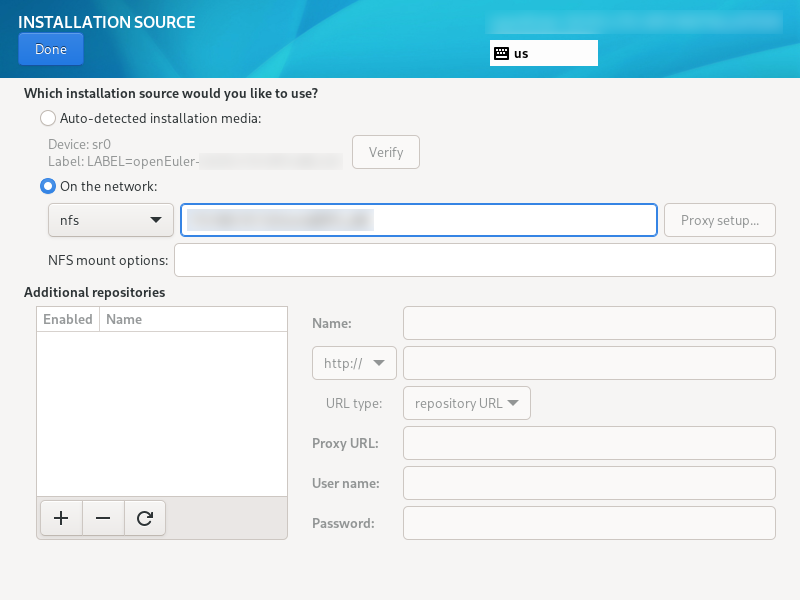
Task: Click the Enabled column header
Action: 68,319
